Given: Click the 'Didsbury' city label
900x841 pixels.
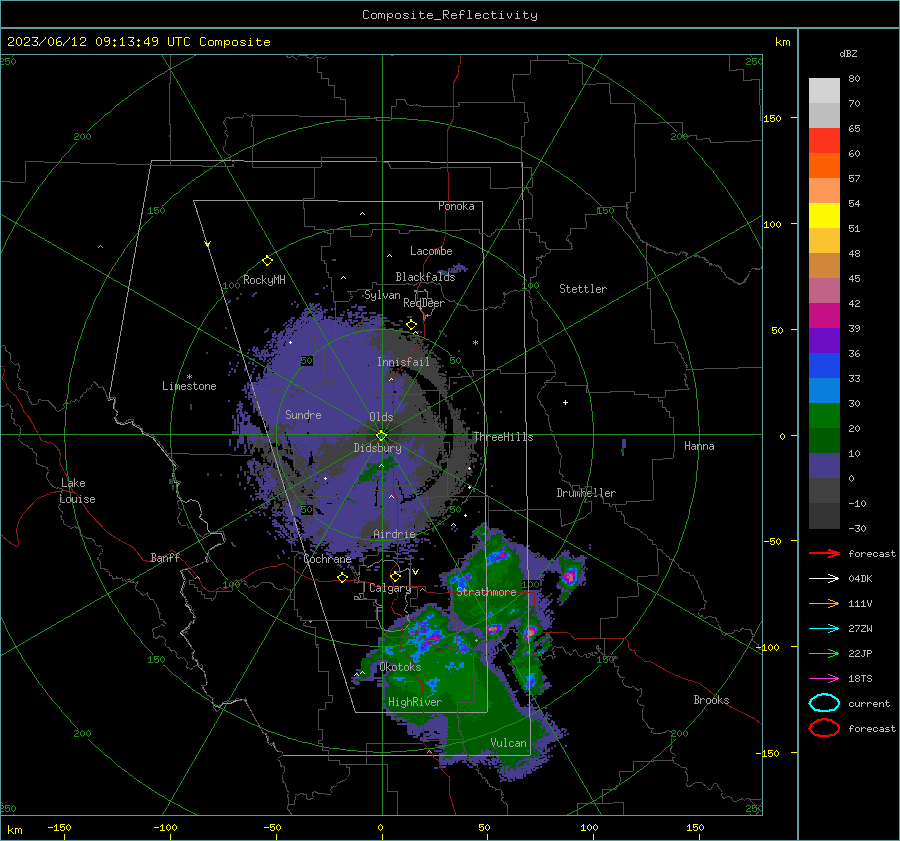Looking at the screenshot, I should point(377,448).
